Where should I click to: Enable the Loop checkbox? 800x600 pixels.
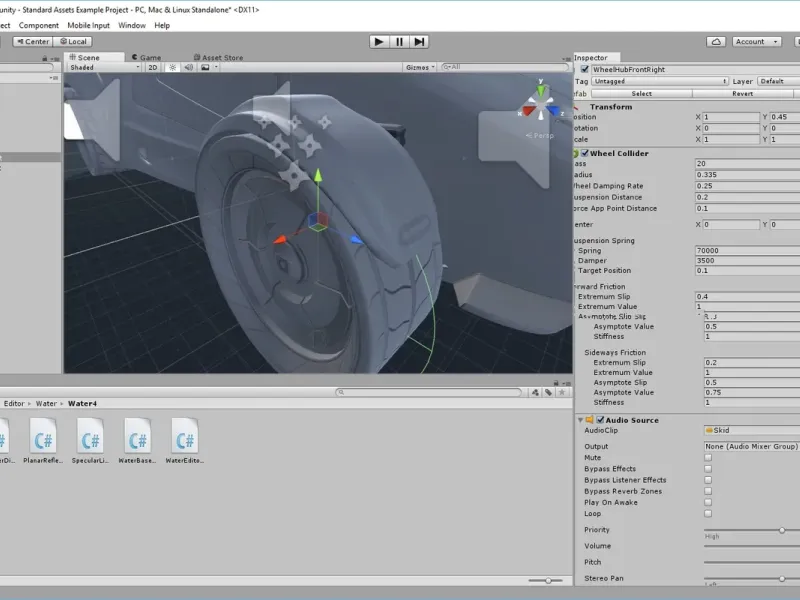[x=708, y=513]
